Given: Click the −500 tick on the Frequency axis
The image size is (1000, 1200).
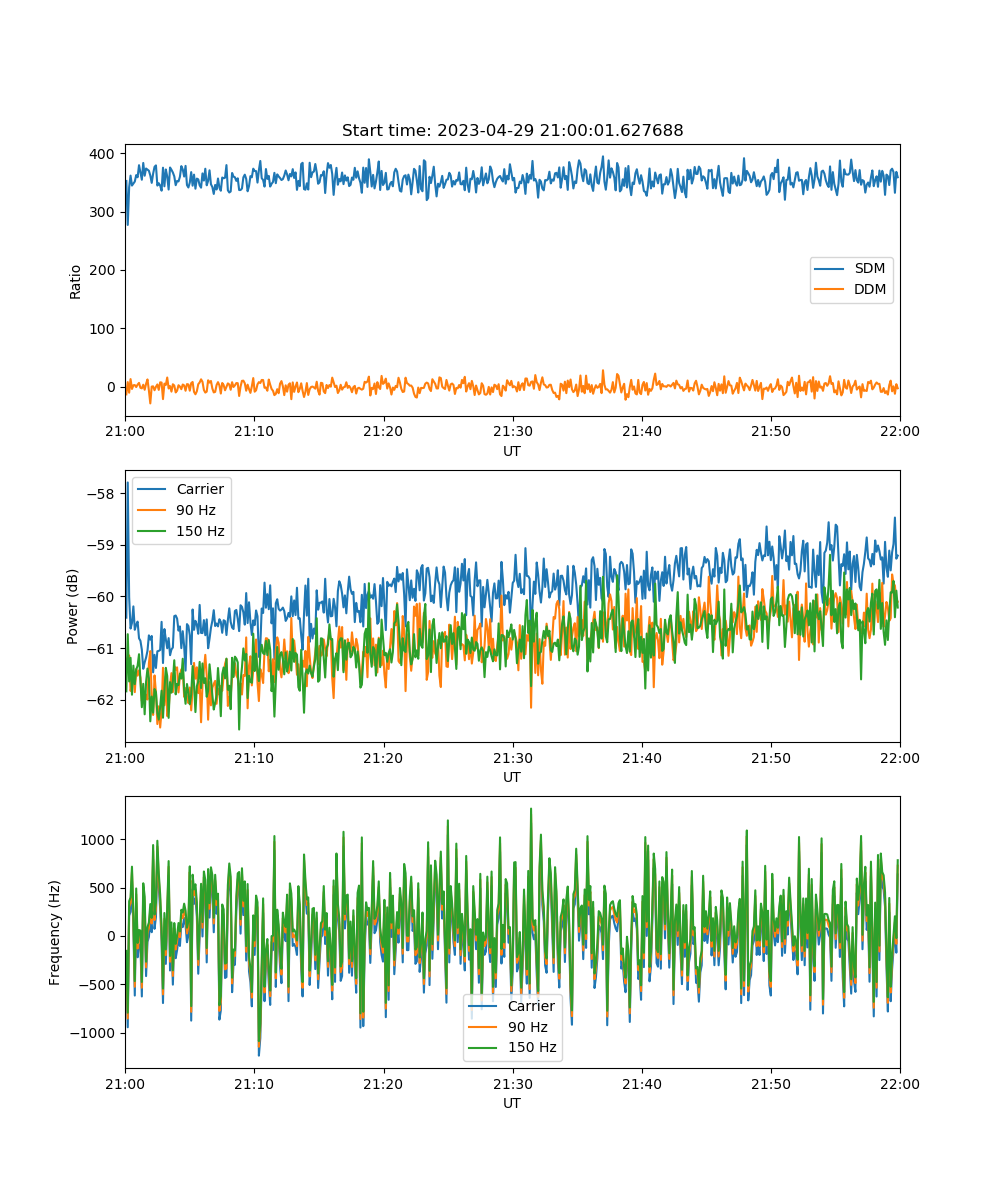Looking at the screenshot, I should point(97,985).
